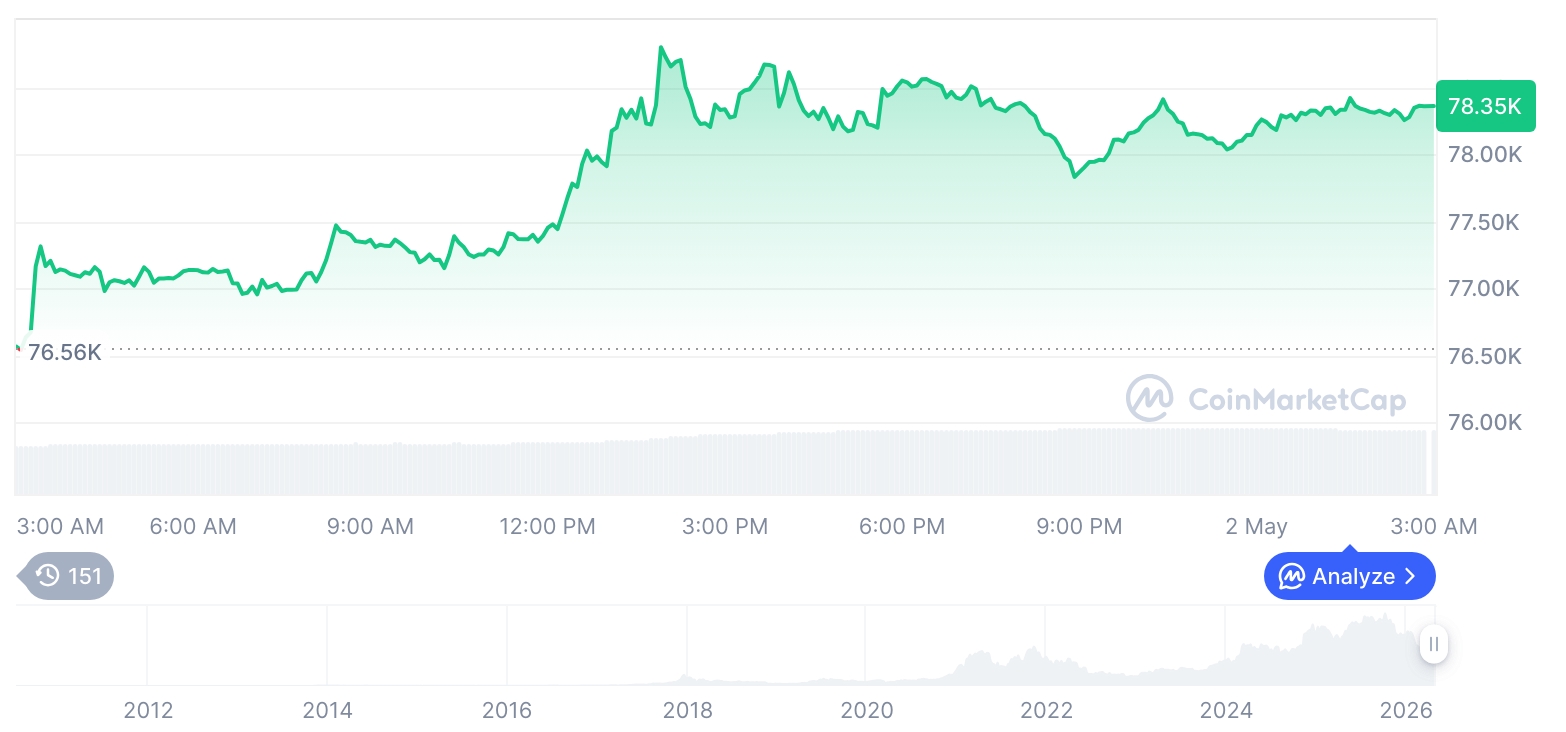Click the 78.00K price axis label

[1485, 155]
